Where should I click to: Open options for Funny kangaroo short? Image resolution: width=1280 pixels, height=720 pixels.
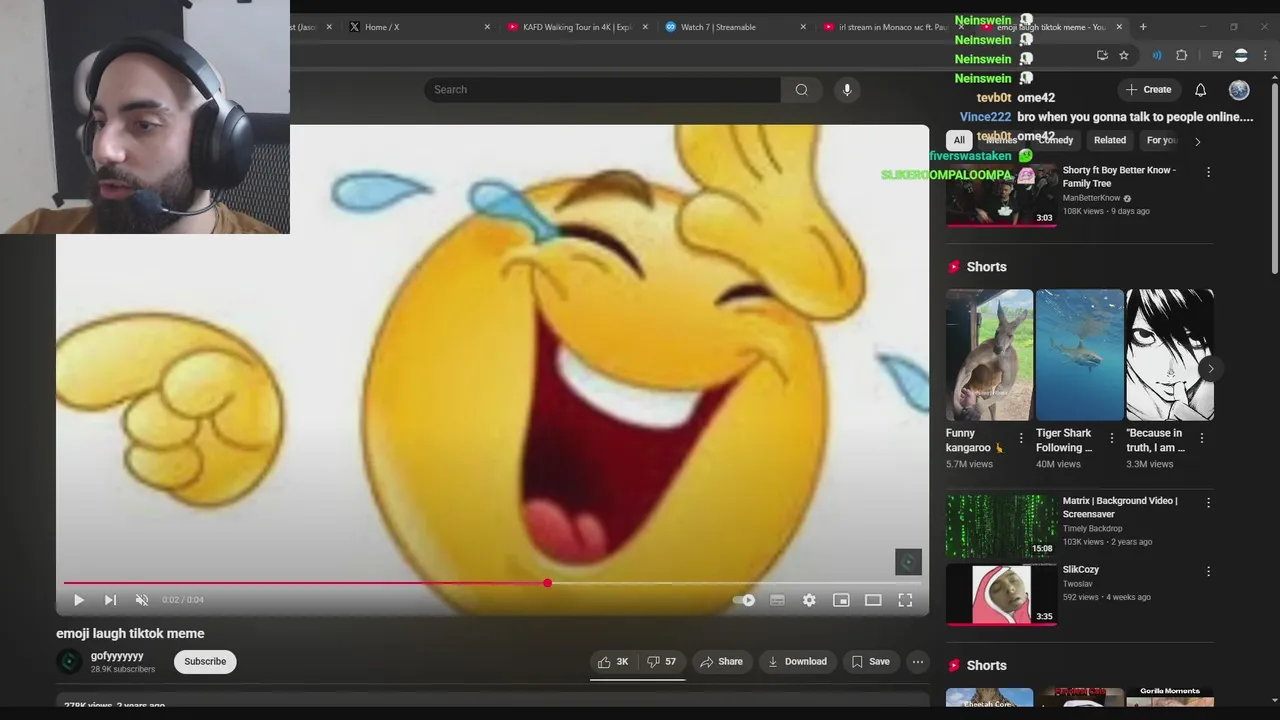(1021, 438)
